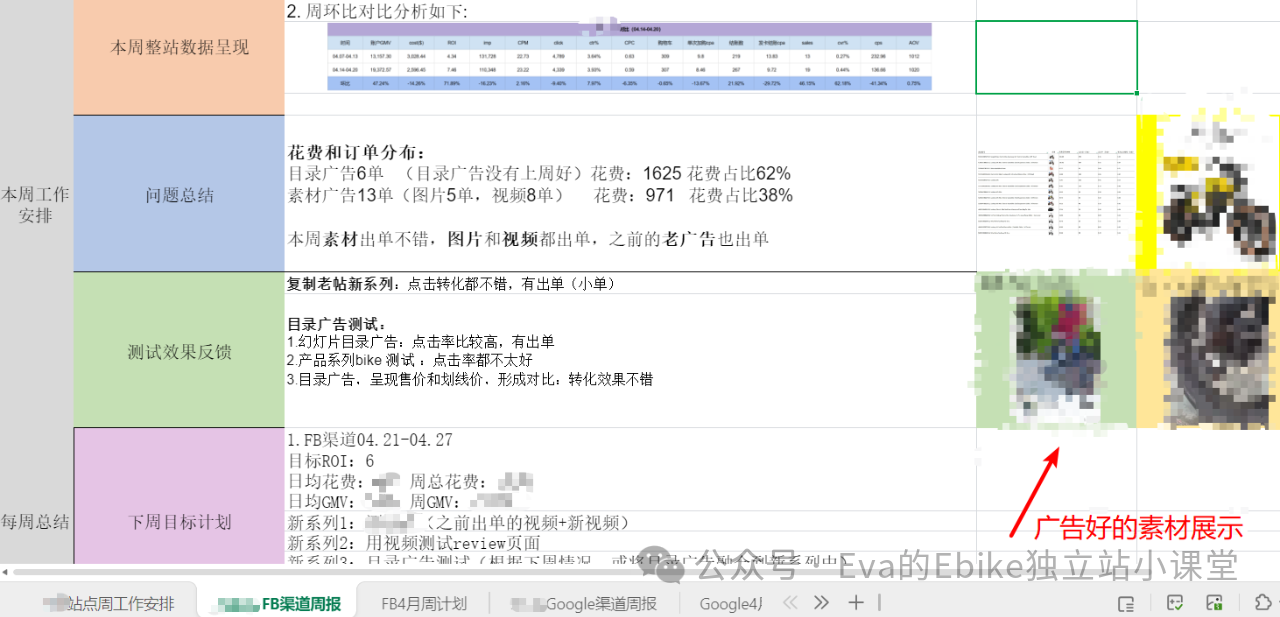Viewport: 1280px width, 617px height.
Task: Click the 测试效果反馈 green cell
Action: [x=178, y=350]
